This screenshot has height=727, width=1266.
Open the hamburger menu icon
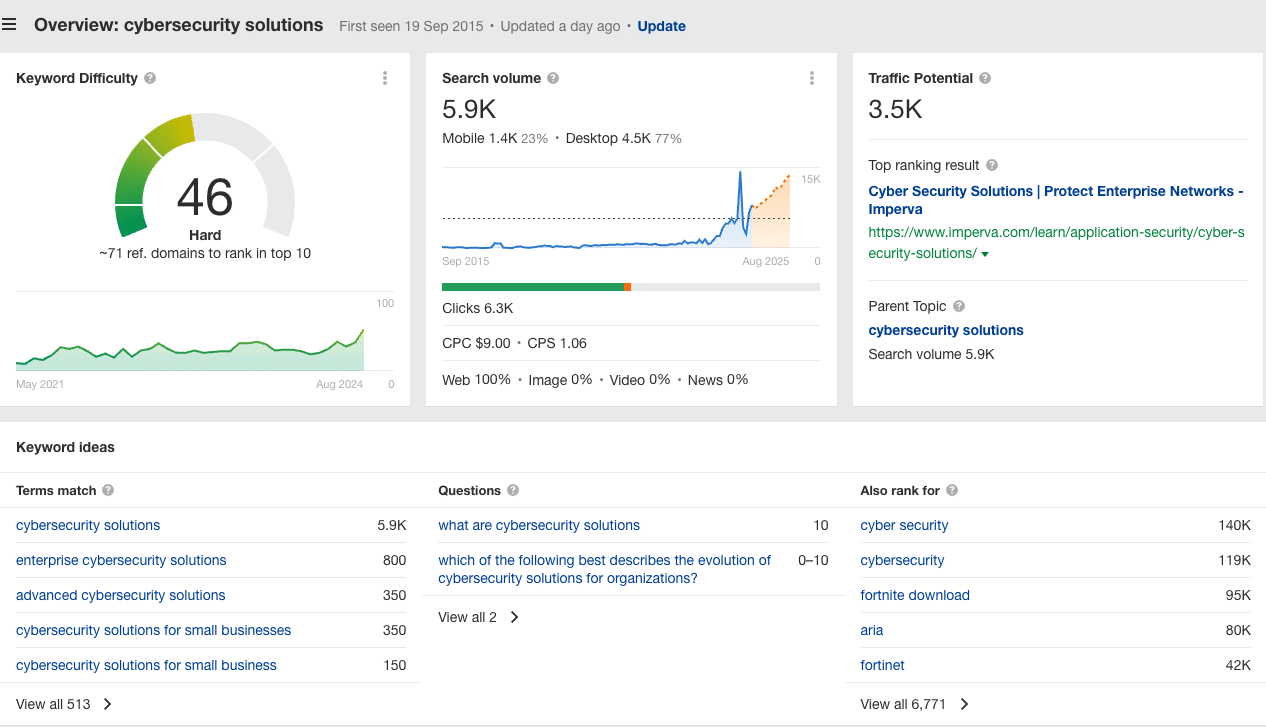(10, 25)
